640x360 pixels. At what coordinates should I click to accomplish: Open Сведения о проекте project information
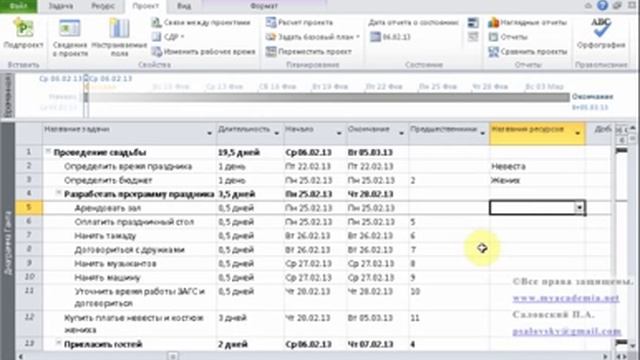(70, 38)
